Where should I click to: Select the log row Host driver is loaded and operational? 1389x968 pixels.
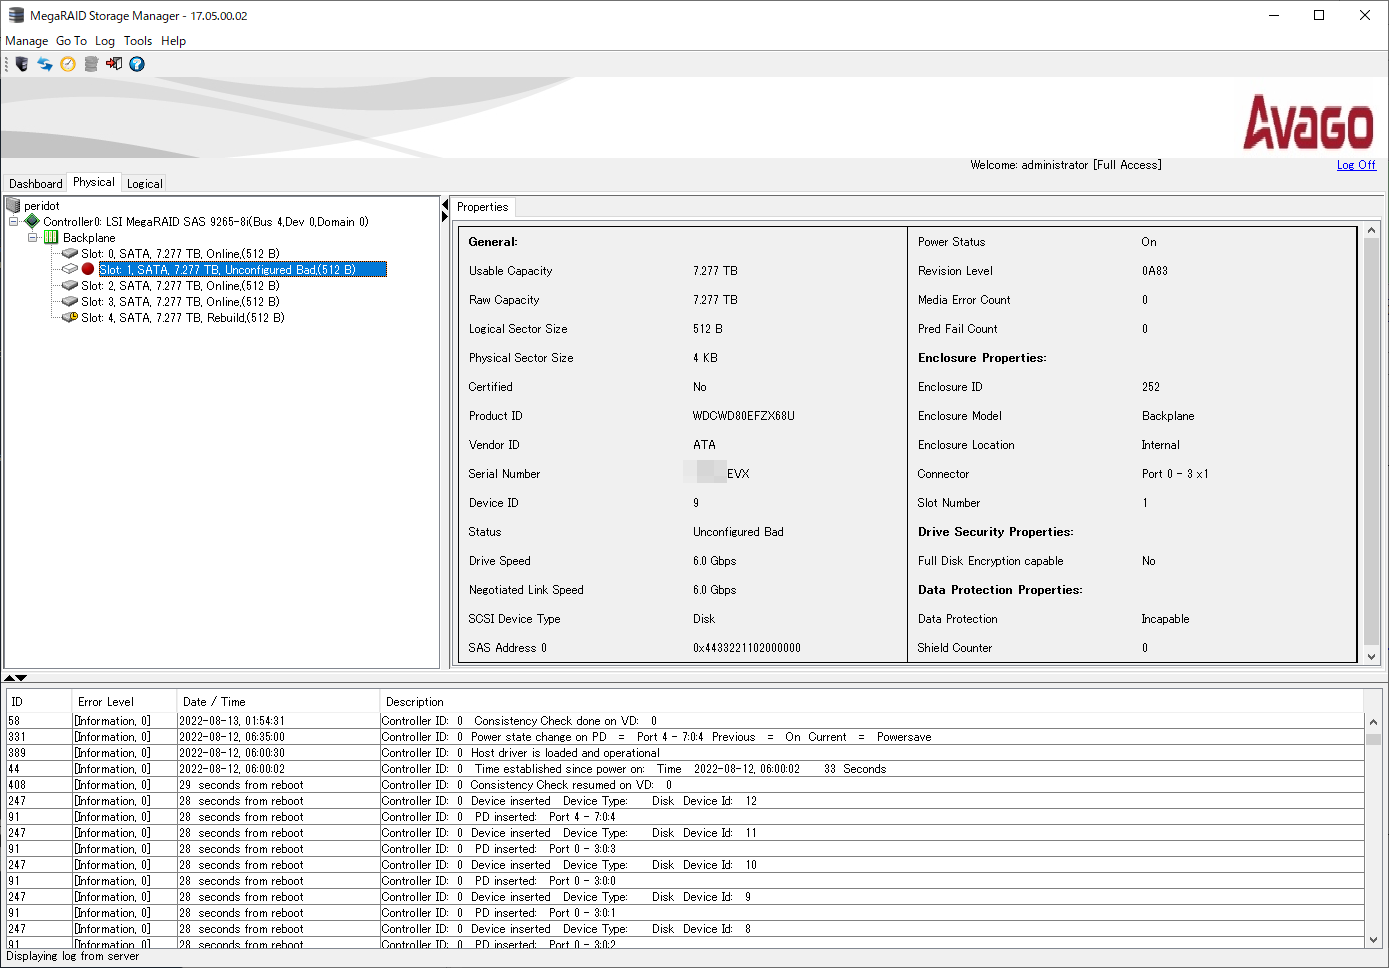point(685,753)
